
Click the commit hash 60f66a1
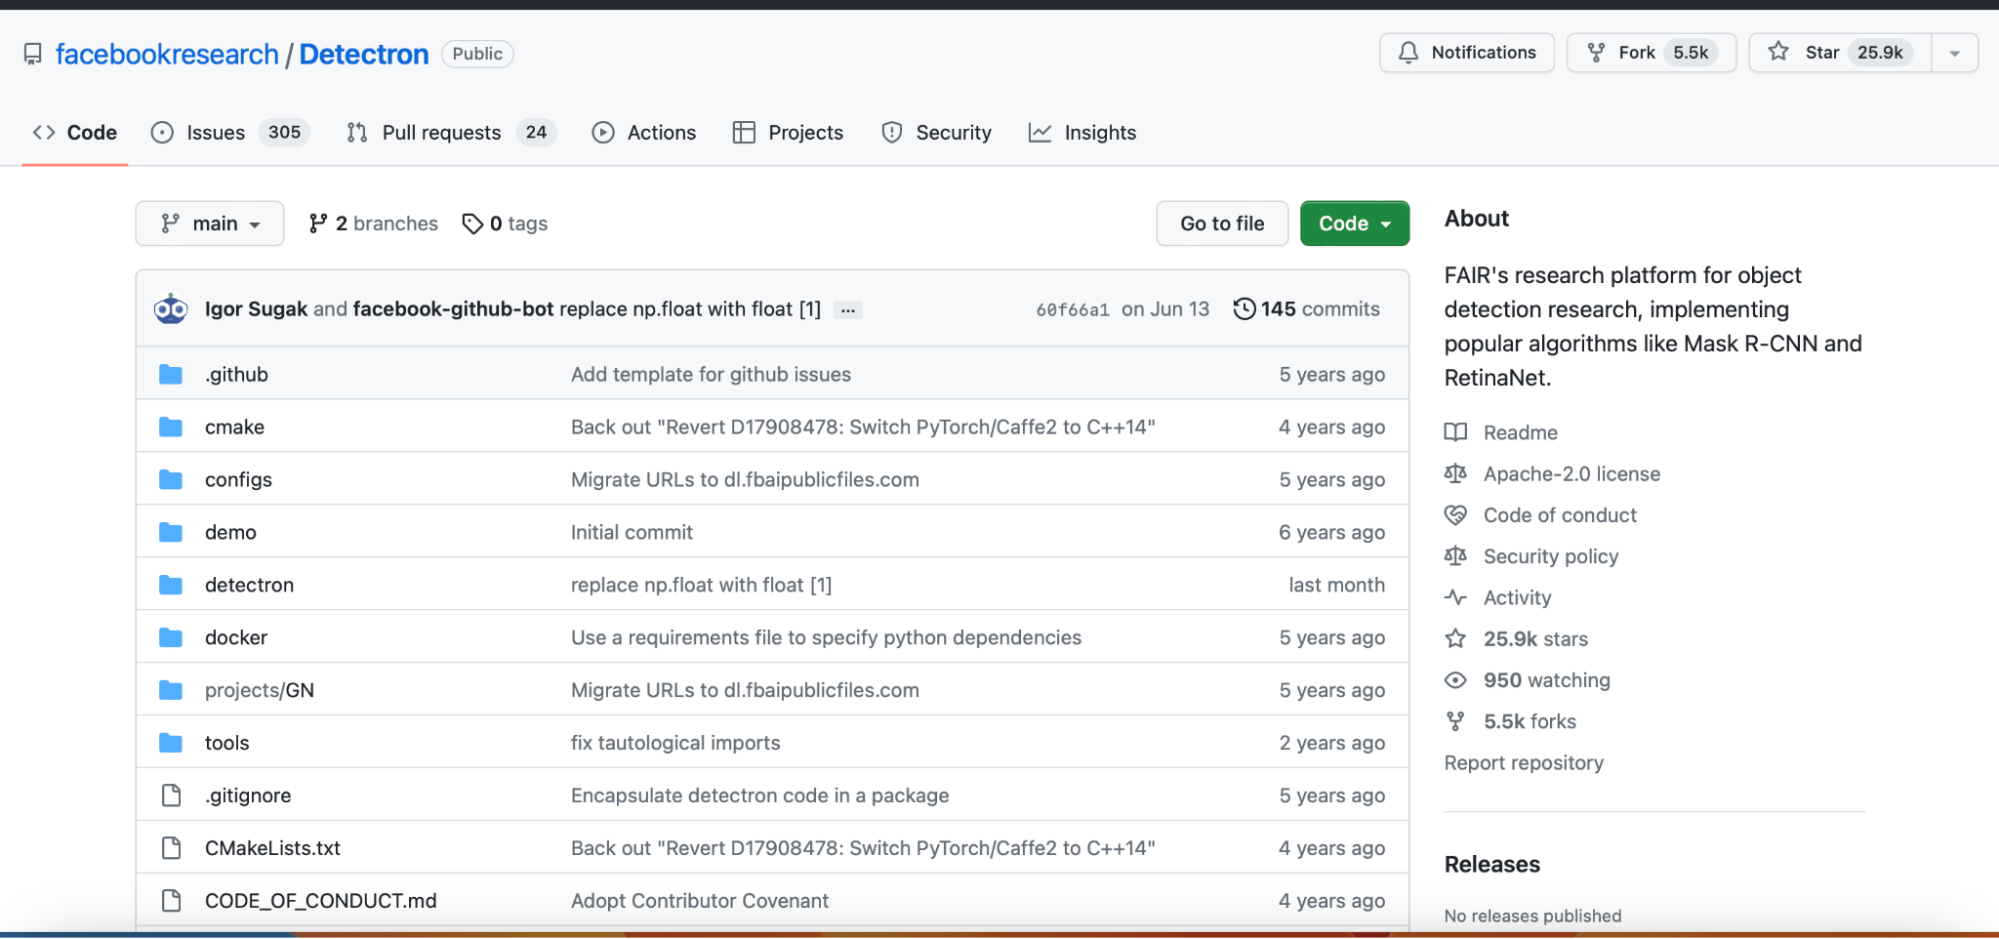point(1072,309)
